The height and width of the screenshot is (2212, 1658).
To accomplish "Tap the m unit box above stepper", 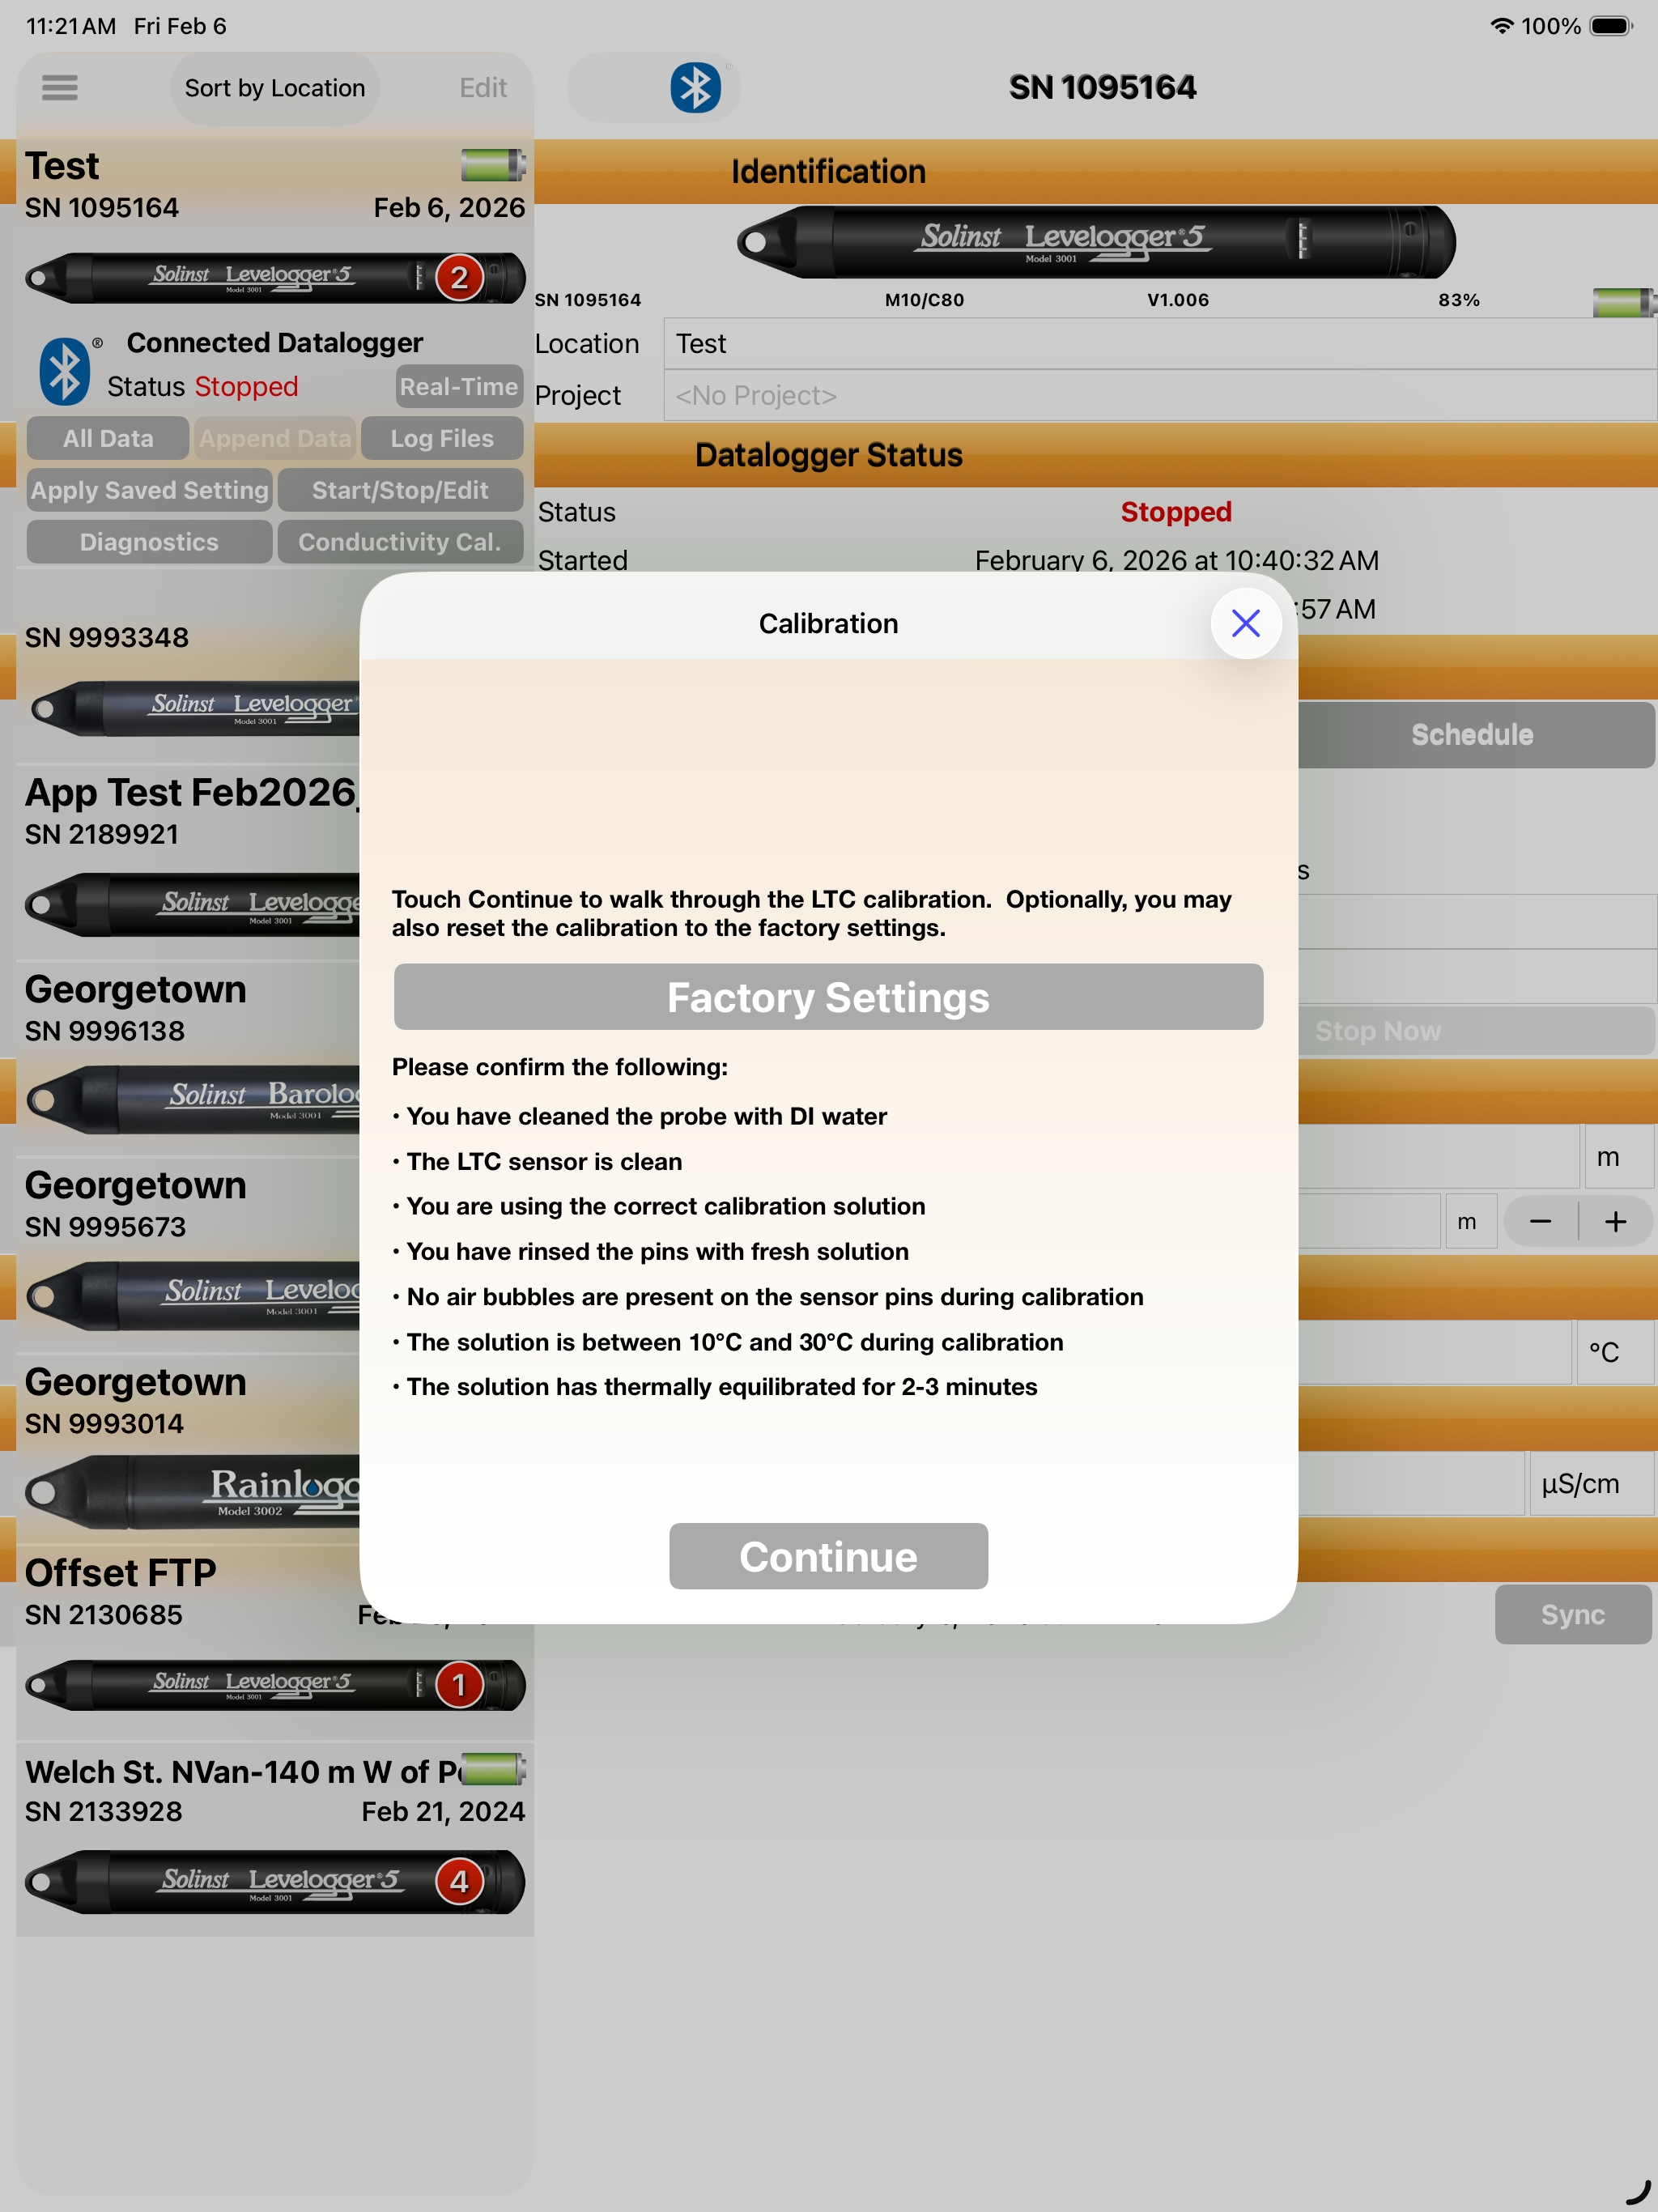I will pyautogui.click(x=1618, y=1157).
